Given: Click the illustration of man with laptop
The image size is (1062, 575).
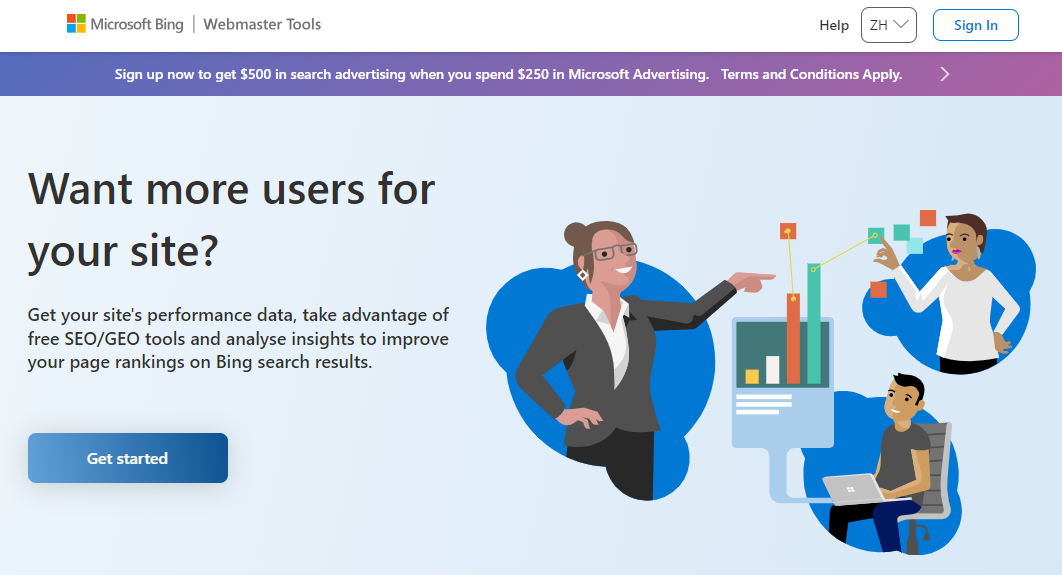Looking at the screenshot, I should [x=883, y=465].
